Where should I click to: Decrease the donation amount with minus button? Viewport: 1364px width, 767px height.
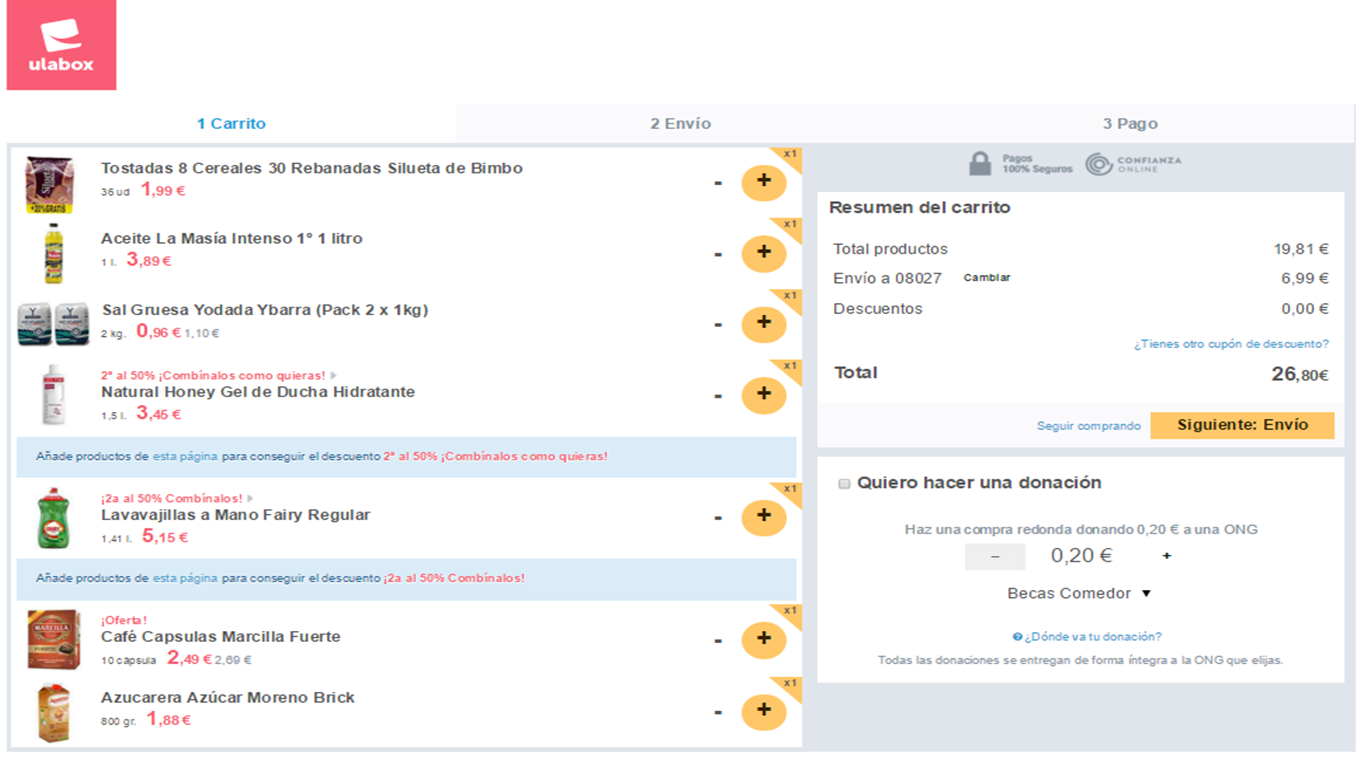pos(994,557)
